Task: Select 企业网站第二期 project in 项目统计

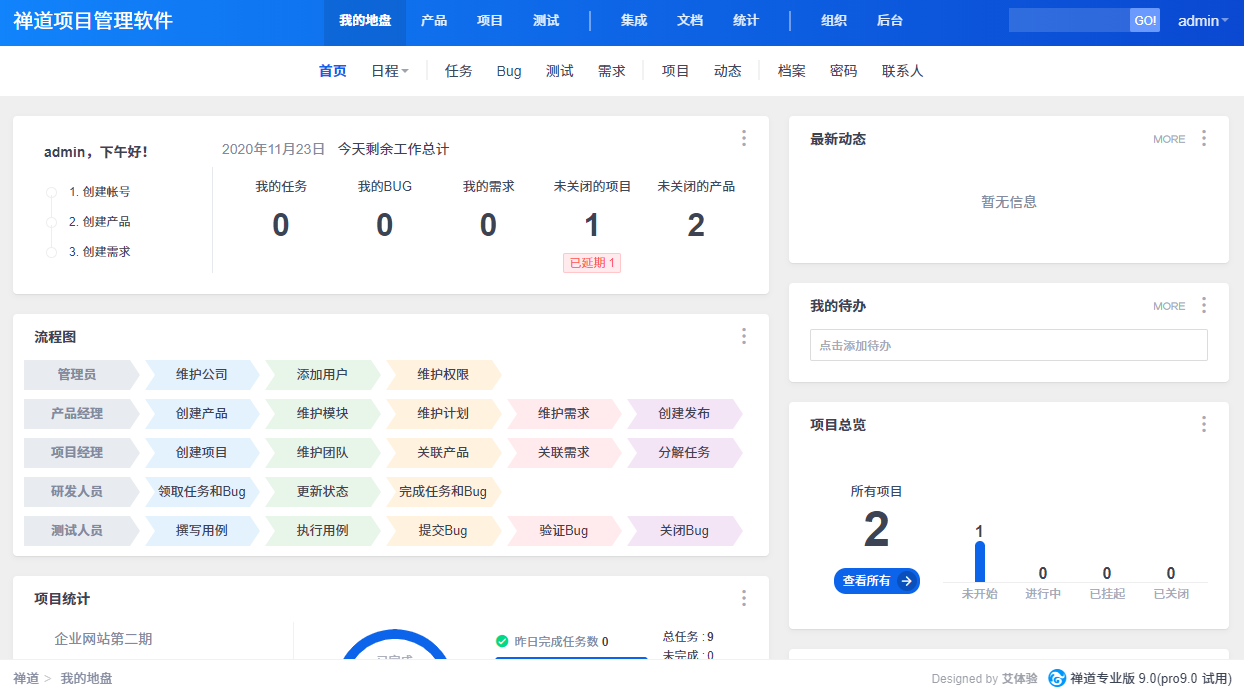Action: click(104, 639)
